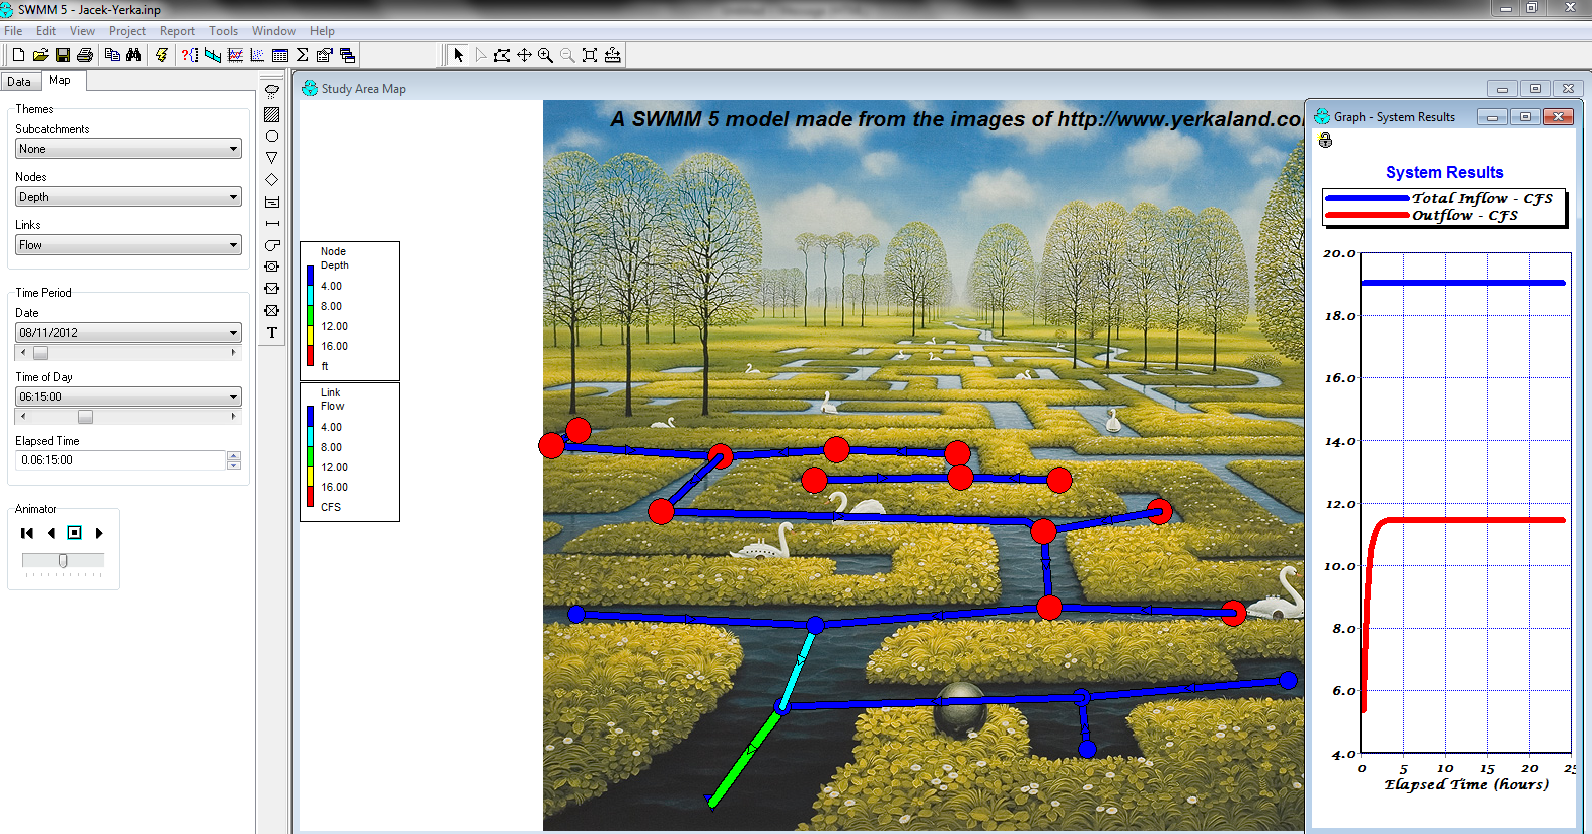Find an object with binoculars icon
This screenshot has width=1592, height=834.
134,55
